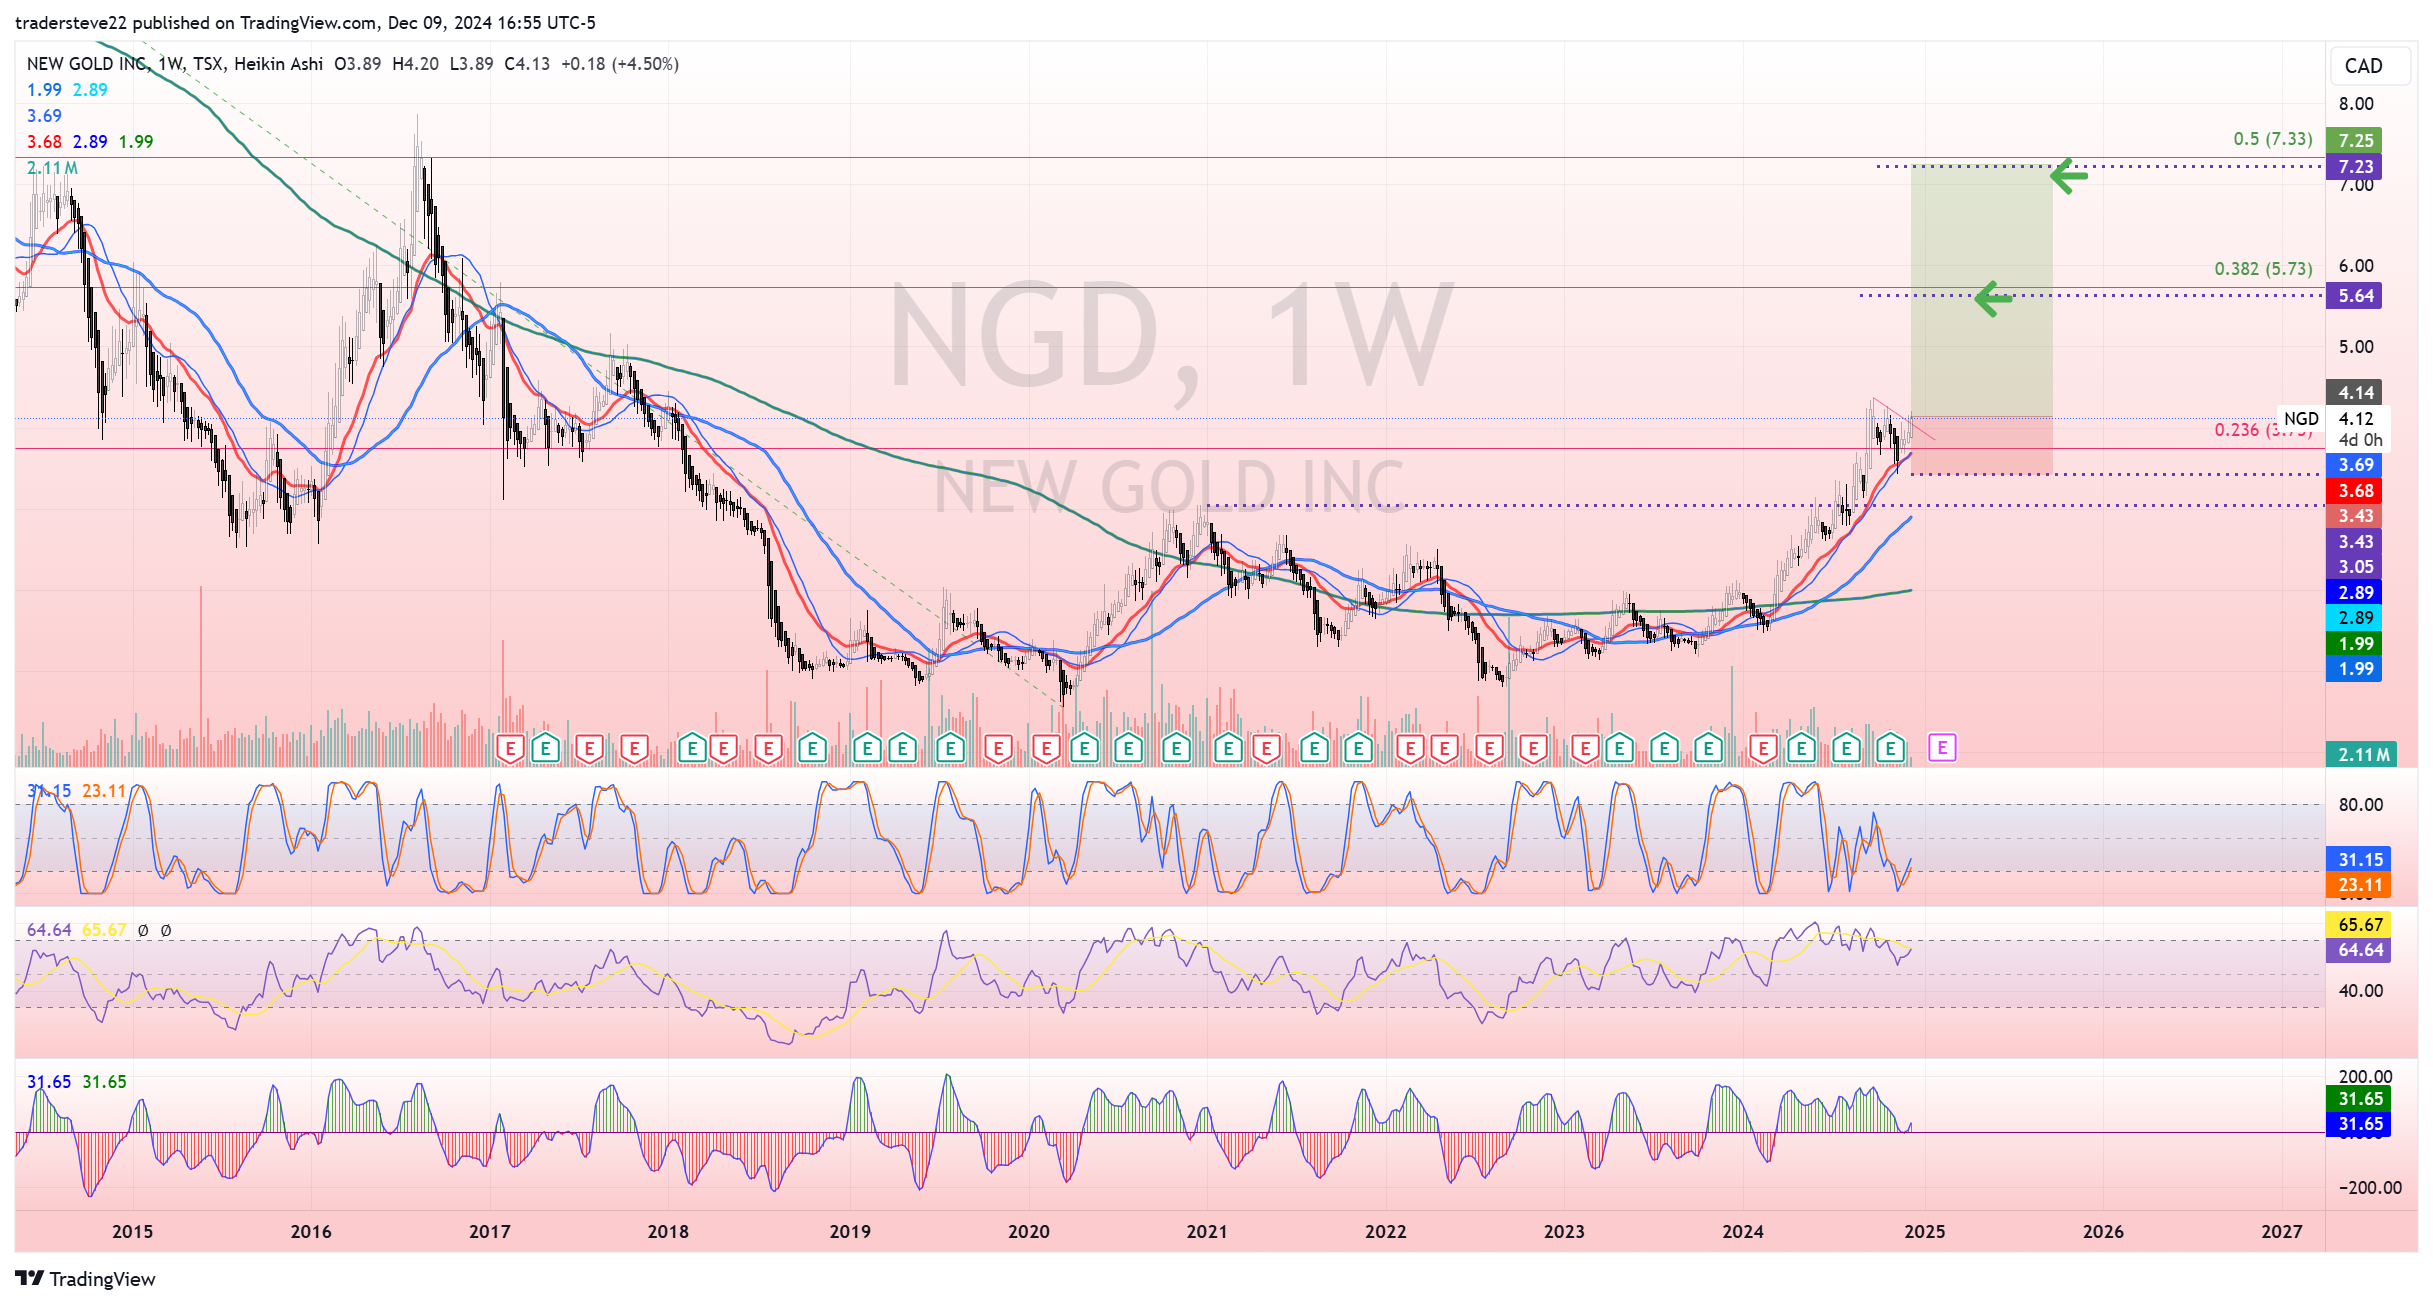Click the change value +0.18 (+4.50%)

point(620,64)
